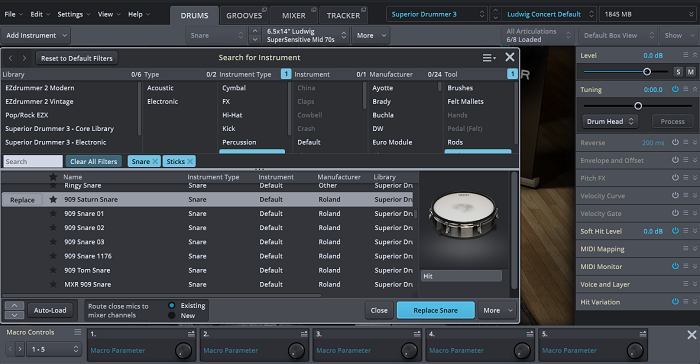Screen dimensions: 700x364
Task: Click Clear All Filters button
Action: (x=93, y=162)
